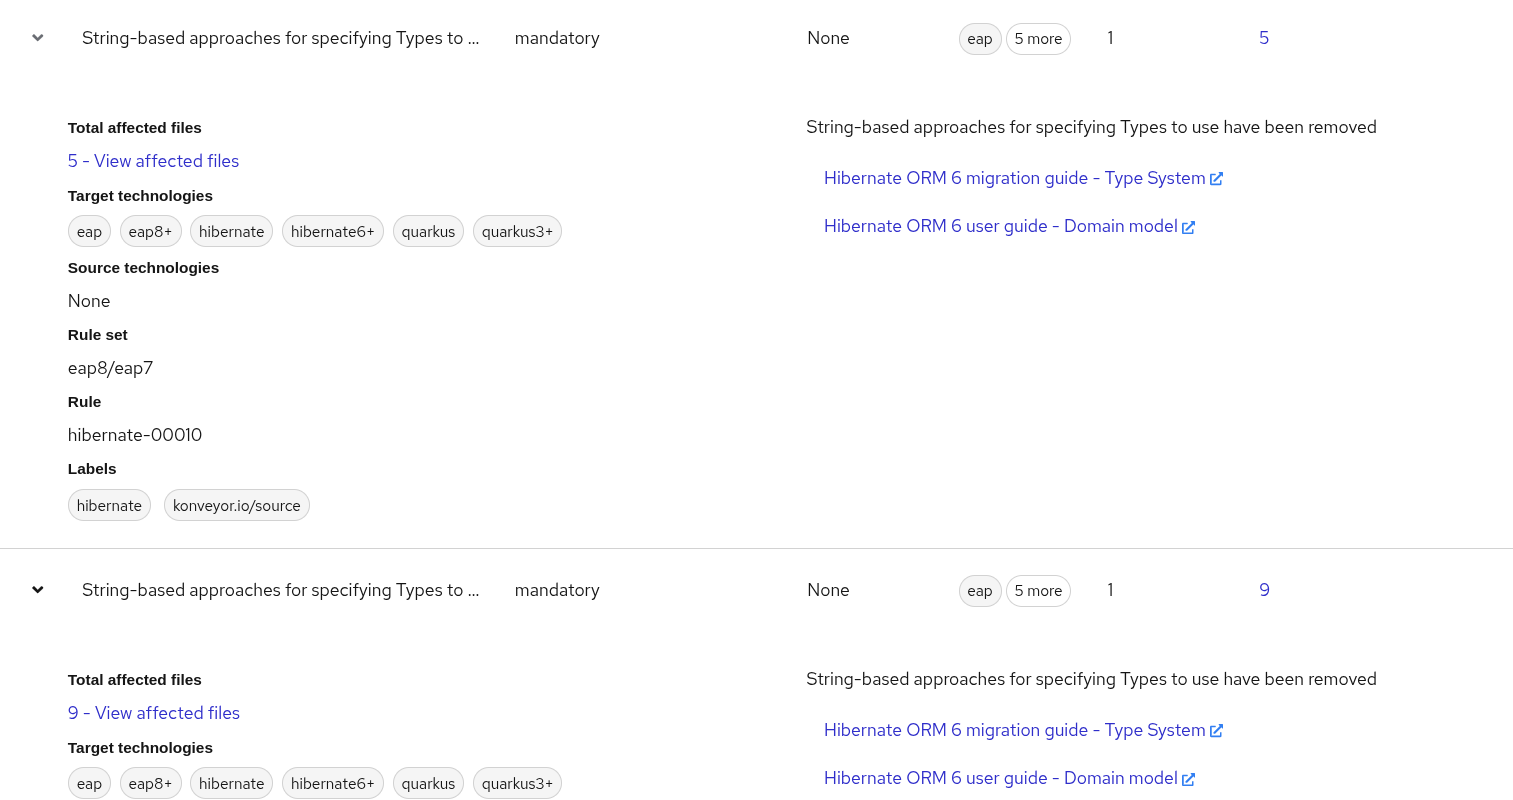Viewport: 1513px width, 800px height.
Task: Select the 'konveyor.io/source' label chip
Action: point(236,505)
